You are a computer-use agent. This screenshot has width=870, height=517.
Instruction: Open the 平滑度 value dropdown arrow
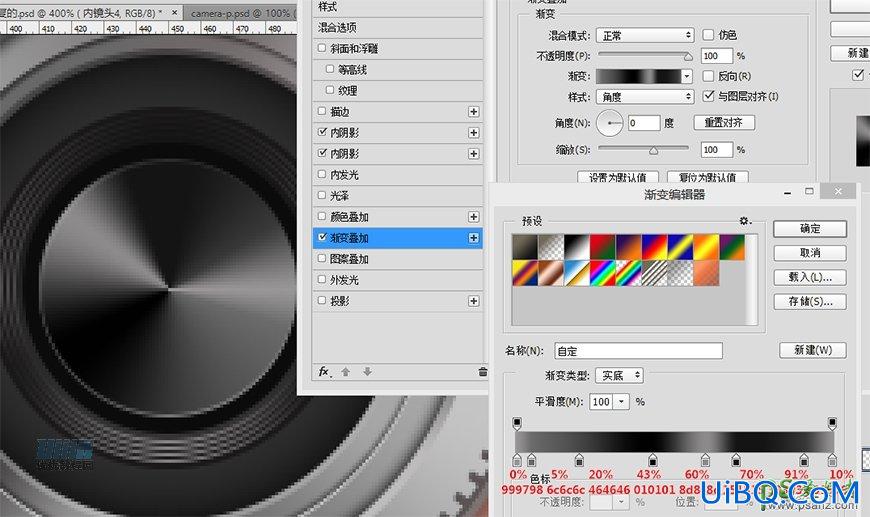coord(621,402)
